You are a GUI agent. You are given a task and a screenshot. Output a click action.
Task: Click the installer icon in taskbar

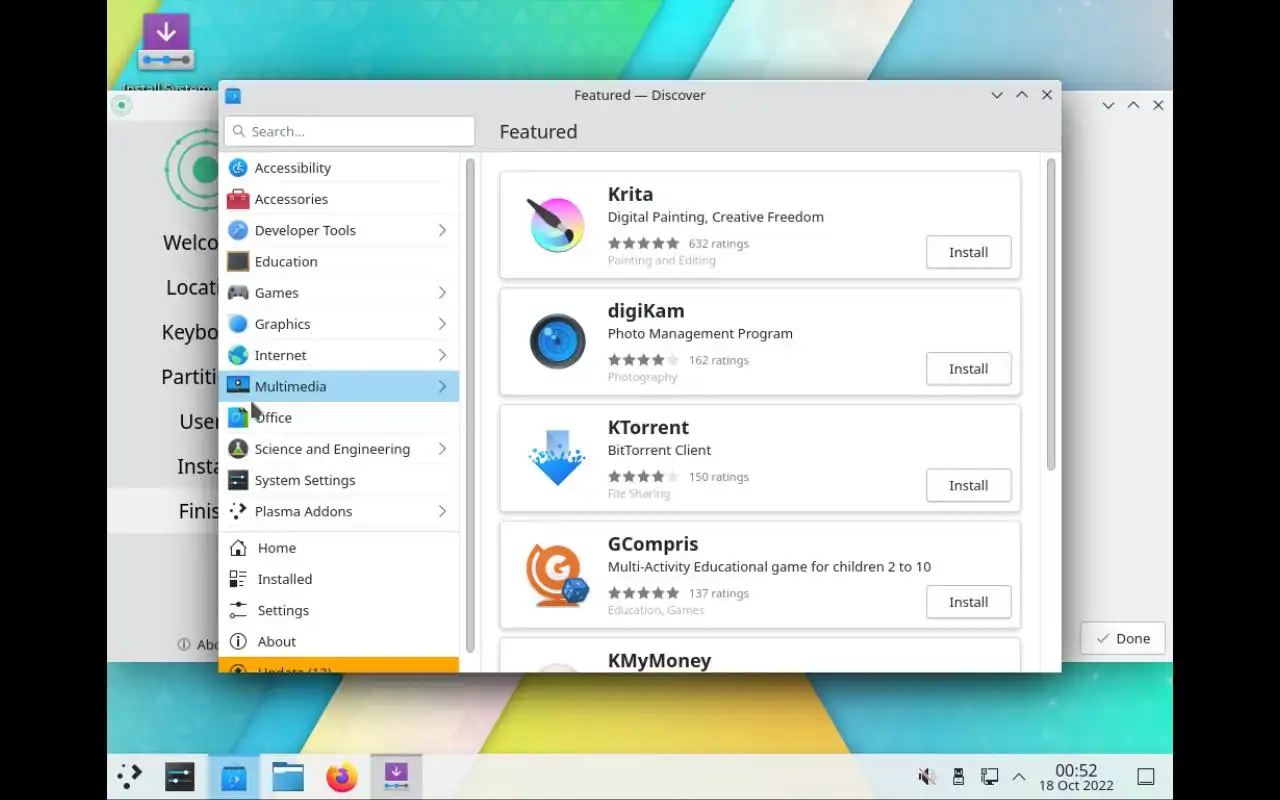pyautogui.click(x=396, y=777)
